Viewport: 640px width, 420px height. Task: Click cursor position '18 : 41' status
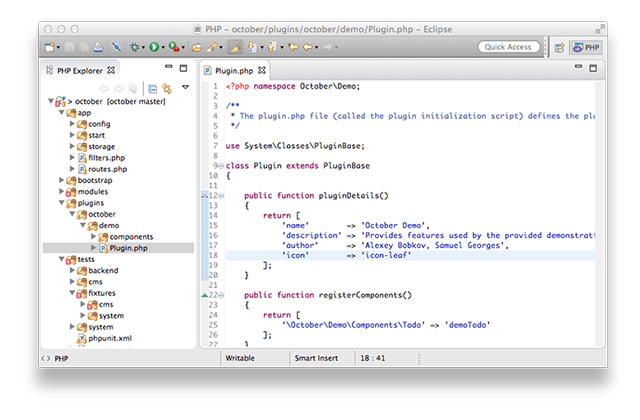pos(372,358)
